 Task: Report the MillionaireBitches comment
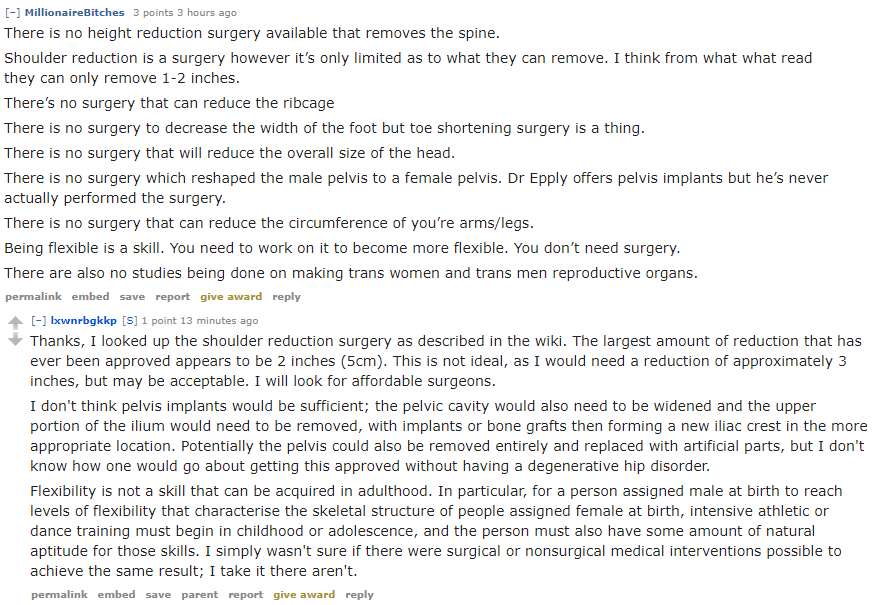[172, 297]
